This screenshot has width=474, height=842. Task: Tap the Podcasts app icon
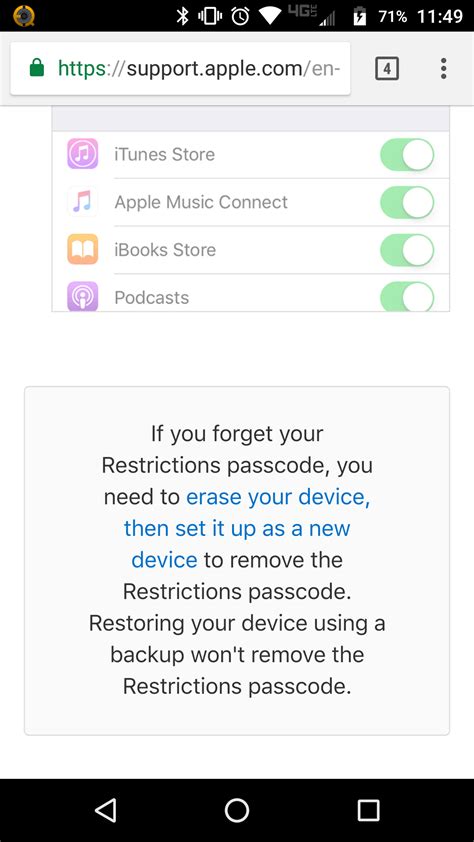(x=83, y=296)
